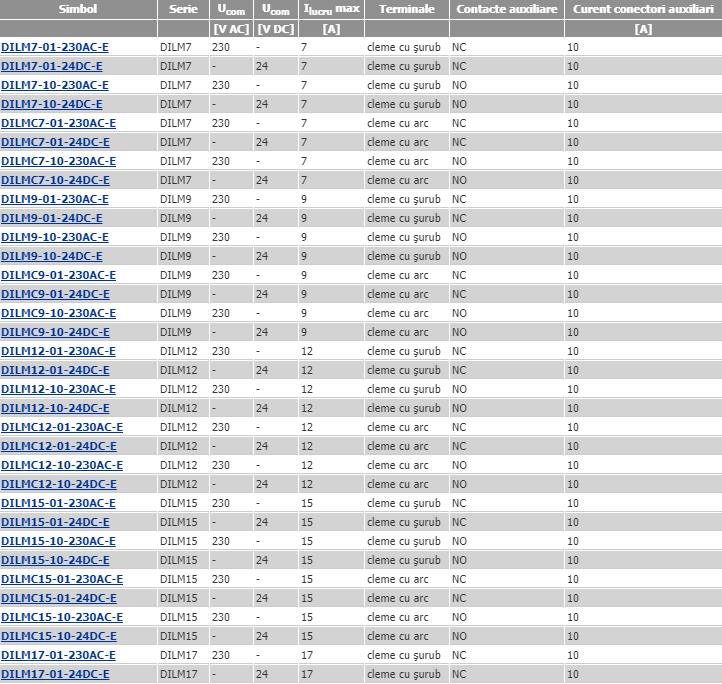
Task: Open the DILM9-10-230AC-E link
Action: 55,237
